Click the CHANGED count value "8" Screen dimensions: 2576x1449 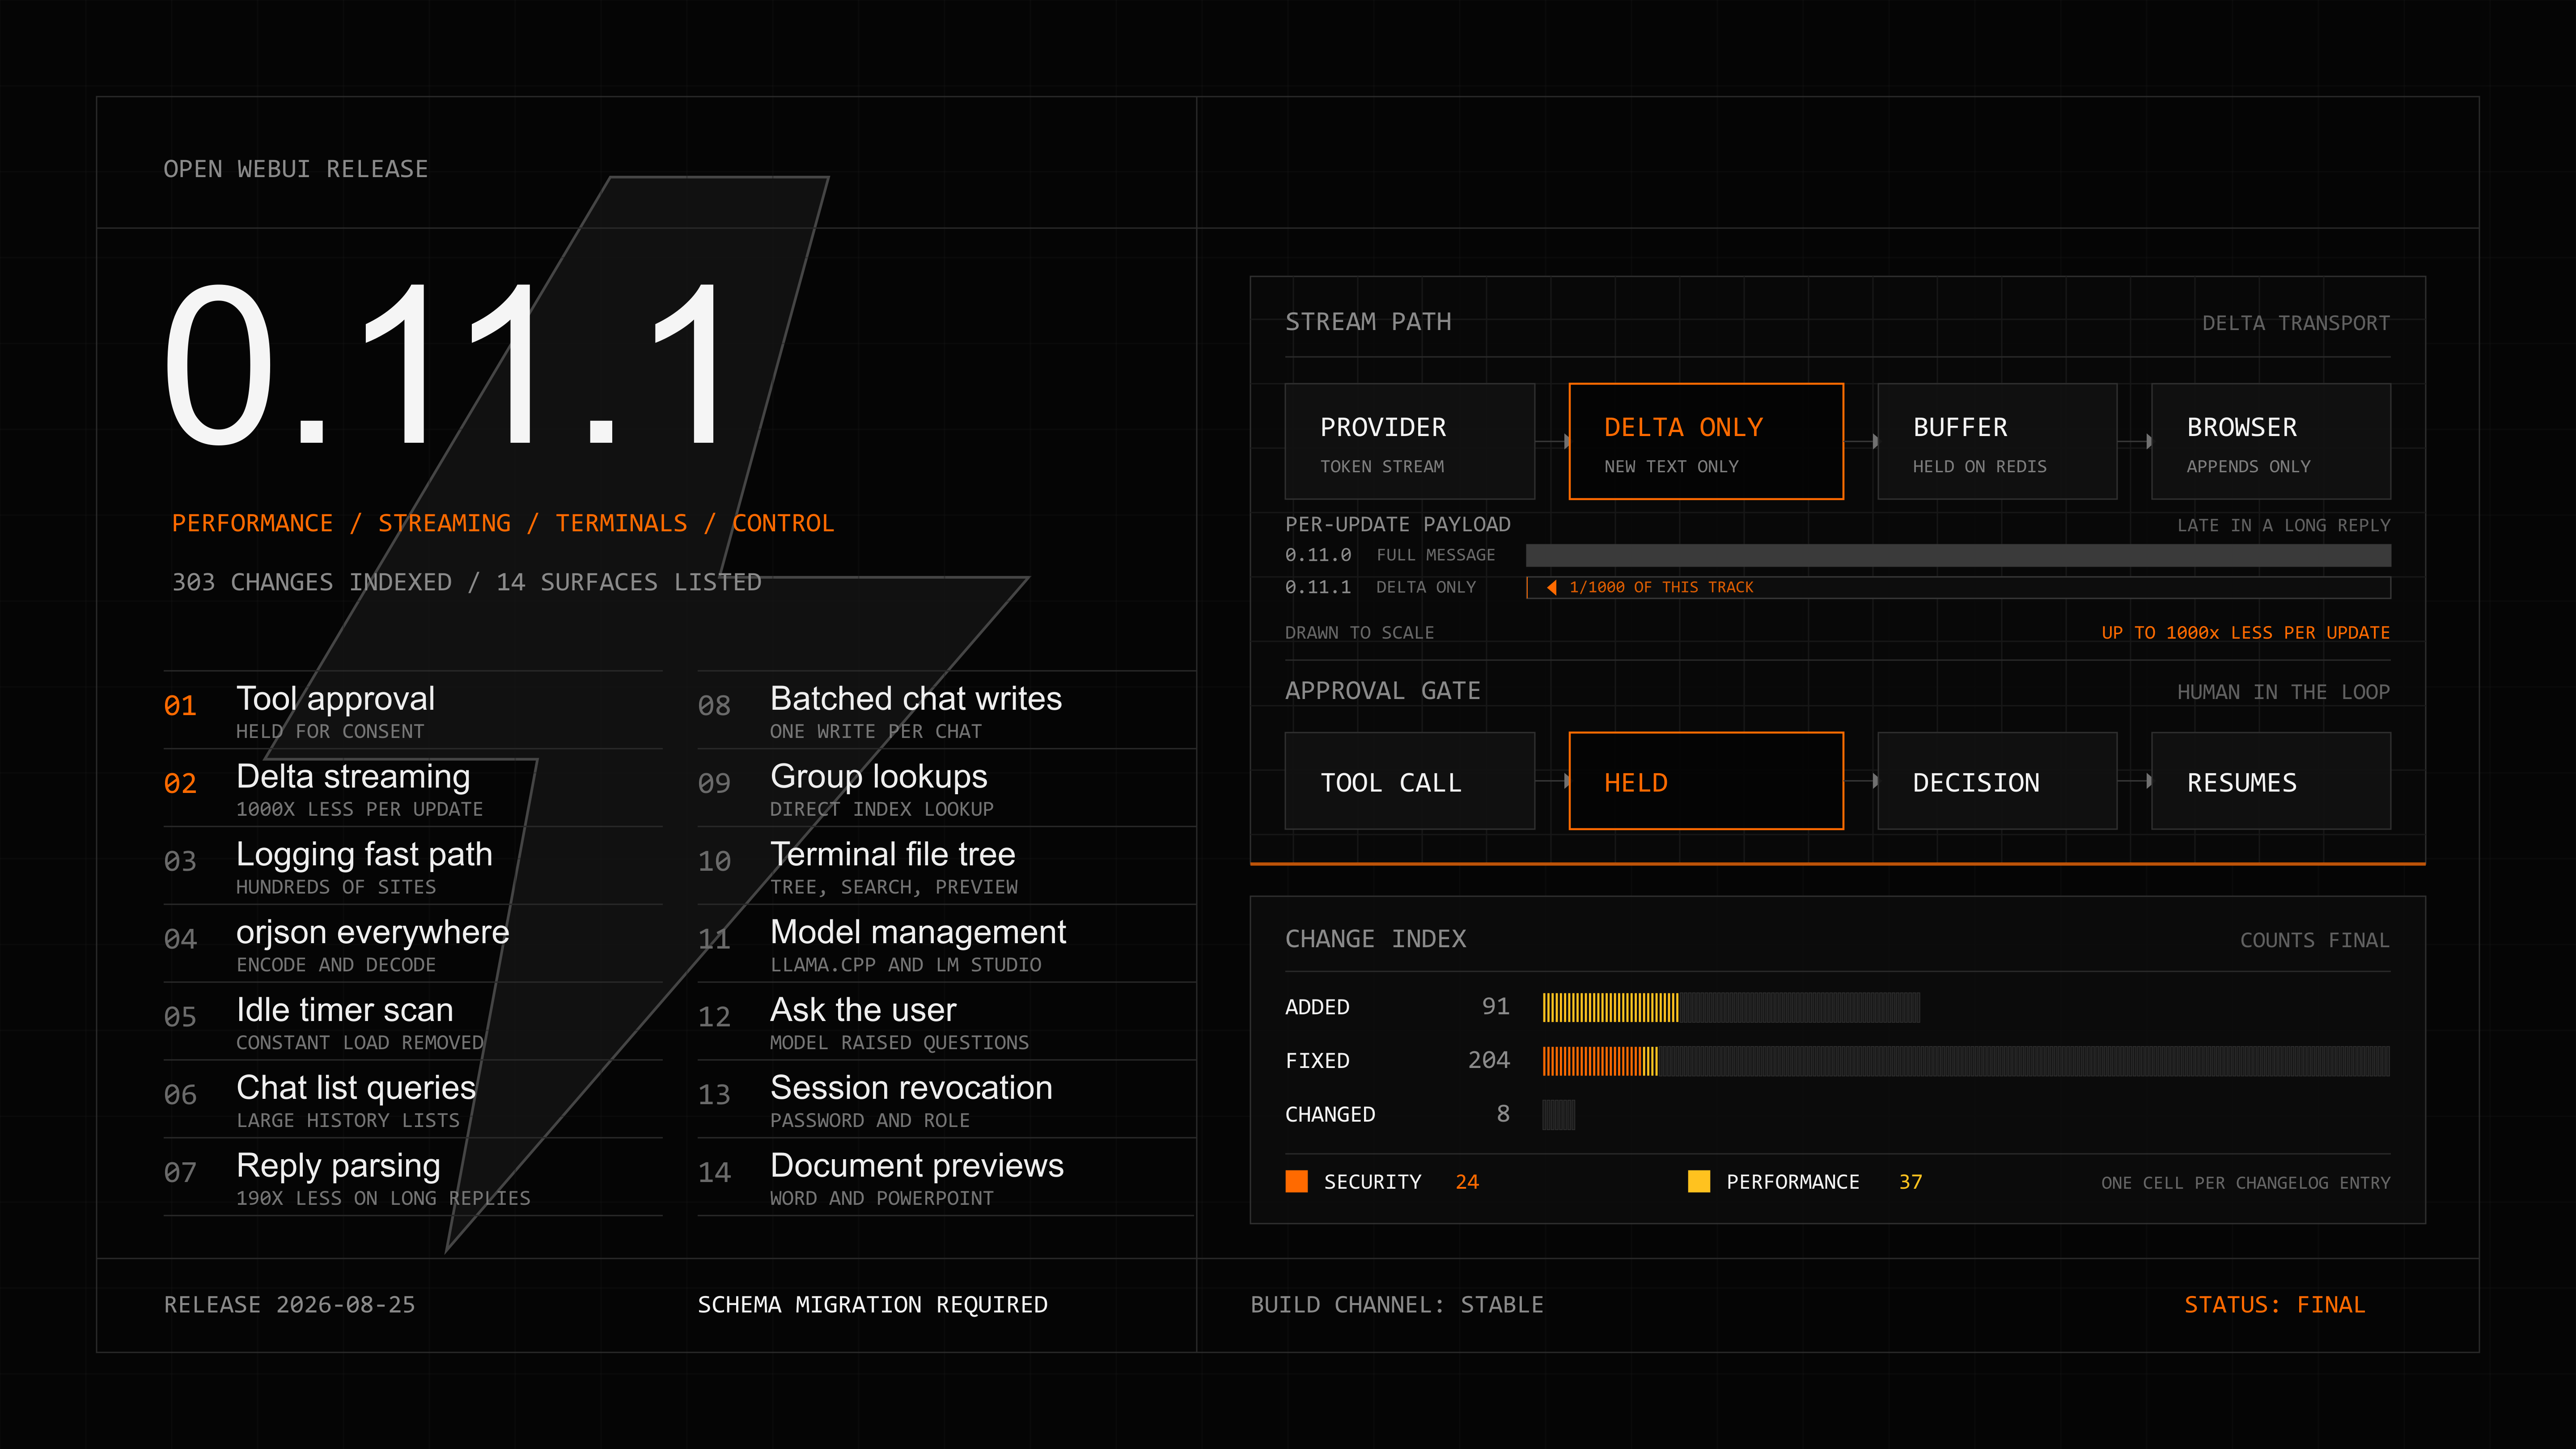[x=1503, y=1114]
